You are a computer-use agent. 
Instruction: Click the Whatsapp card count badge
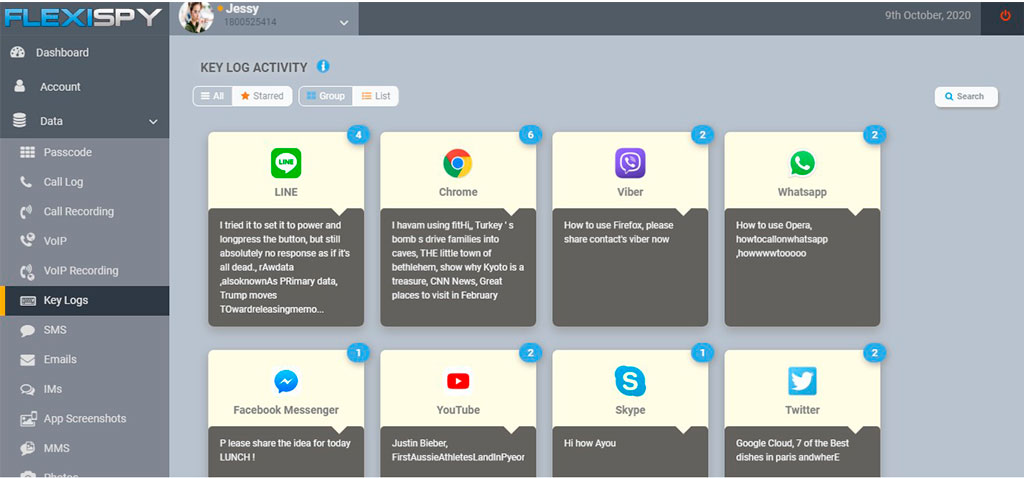pos(874,135)
